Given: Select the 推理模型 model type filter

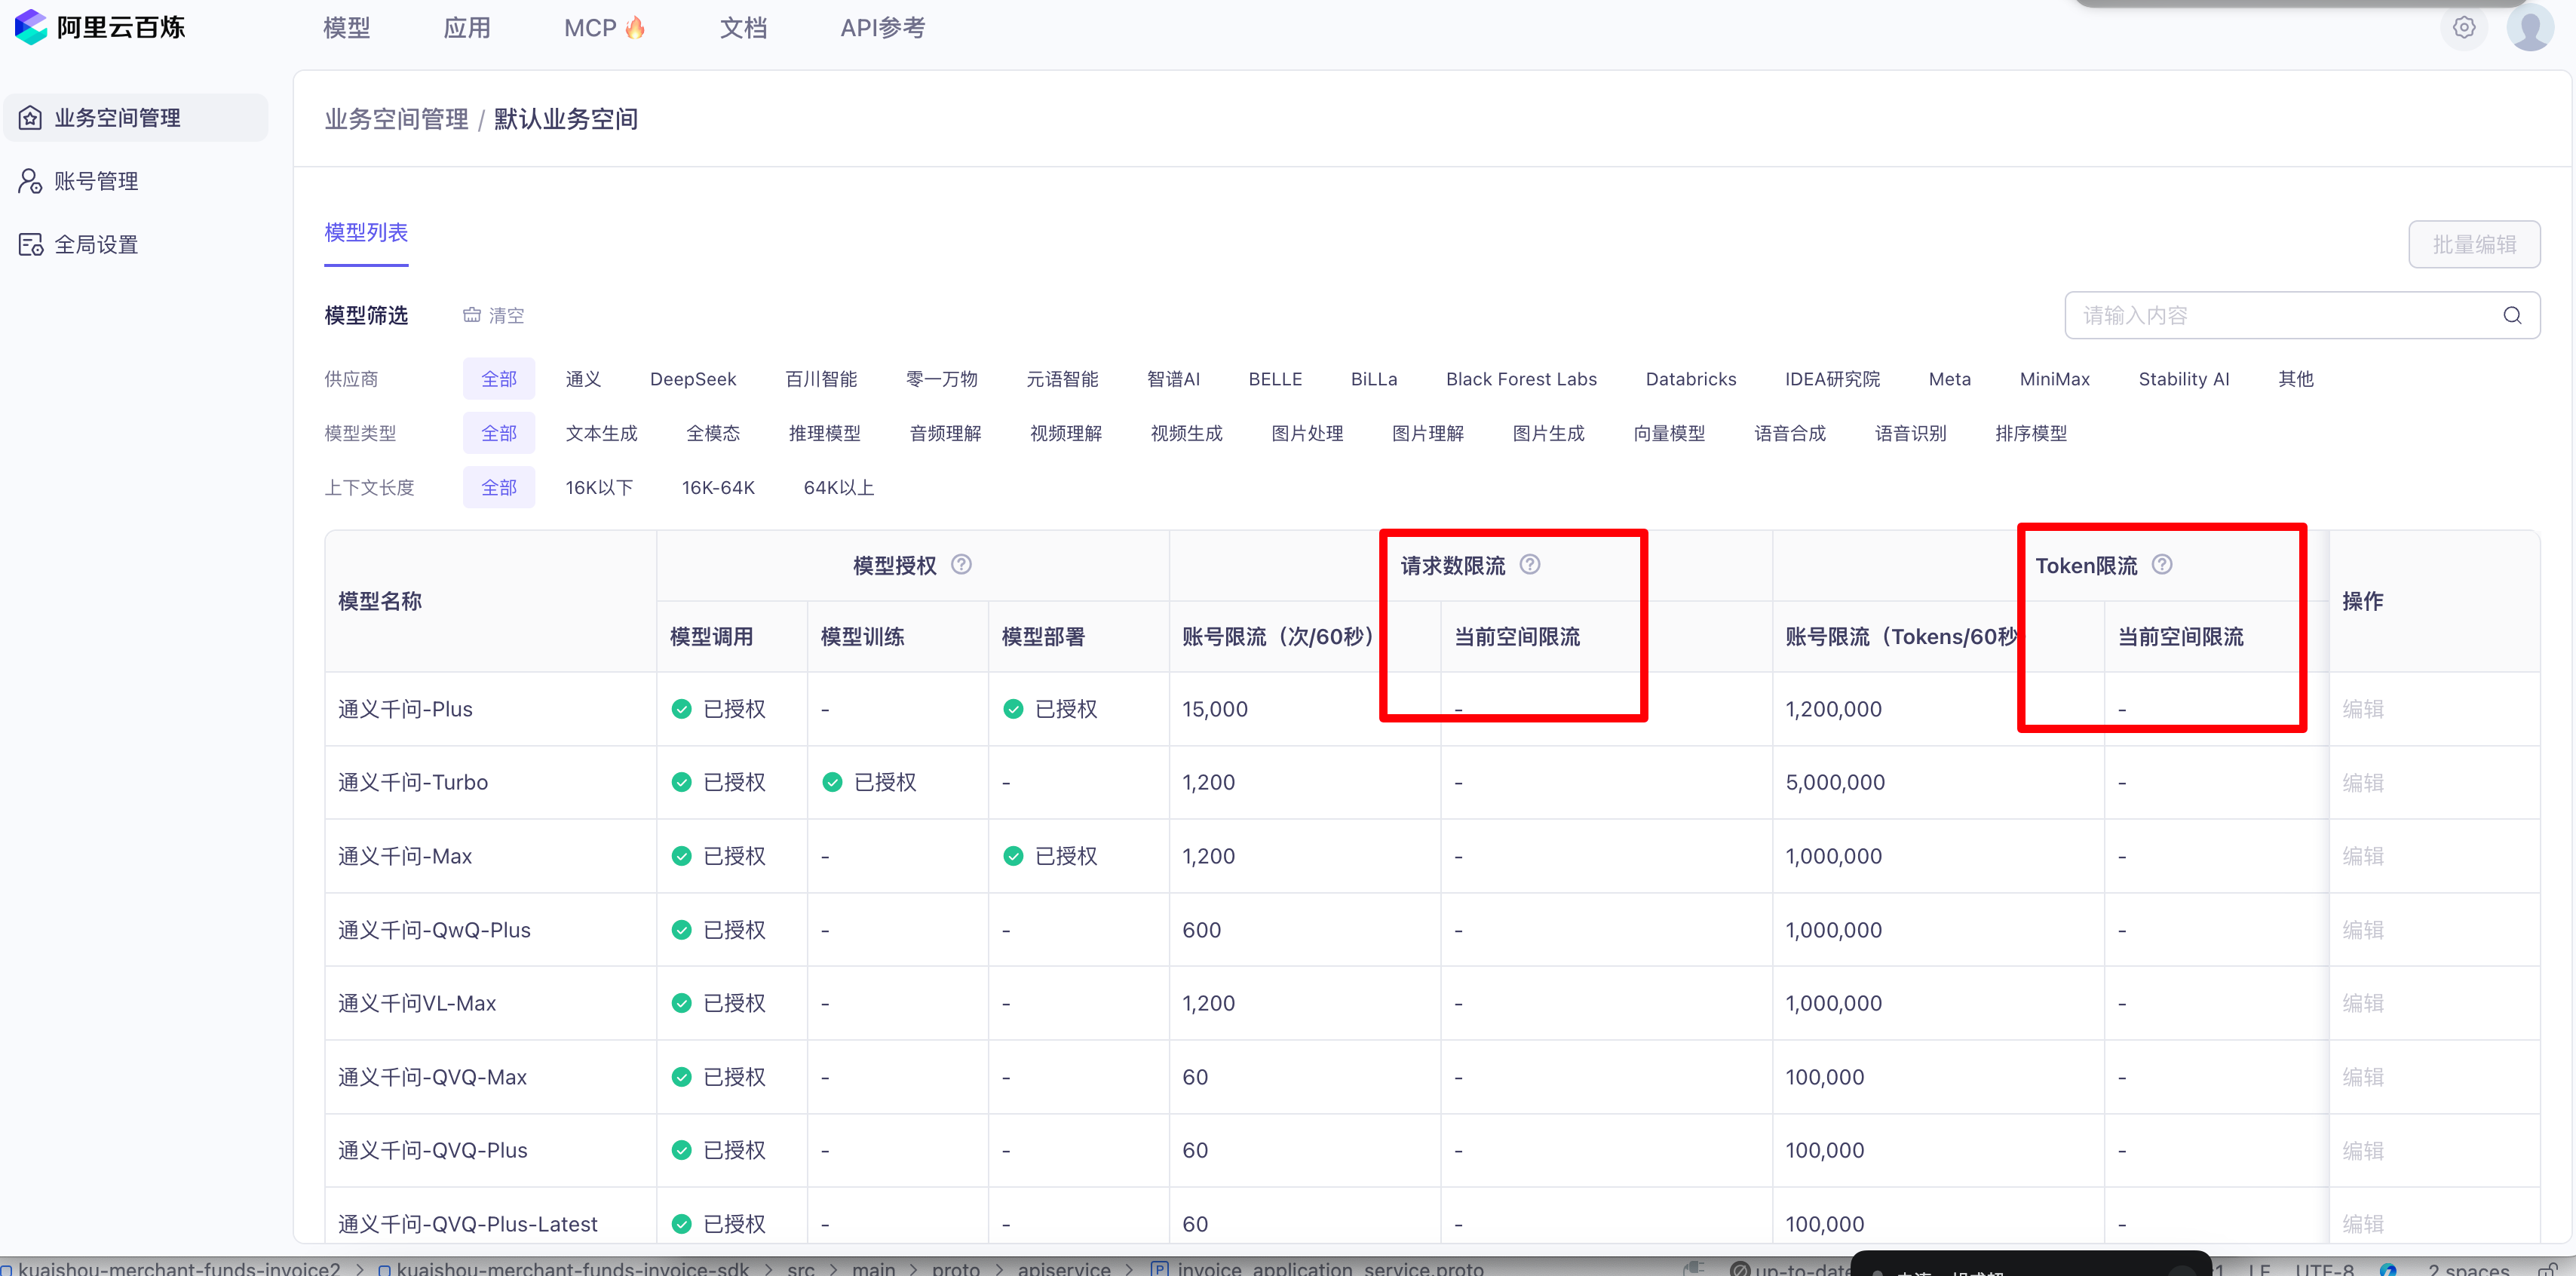Looking at the screenshot, I should click(x=824, y=433).
